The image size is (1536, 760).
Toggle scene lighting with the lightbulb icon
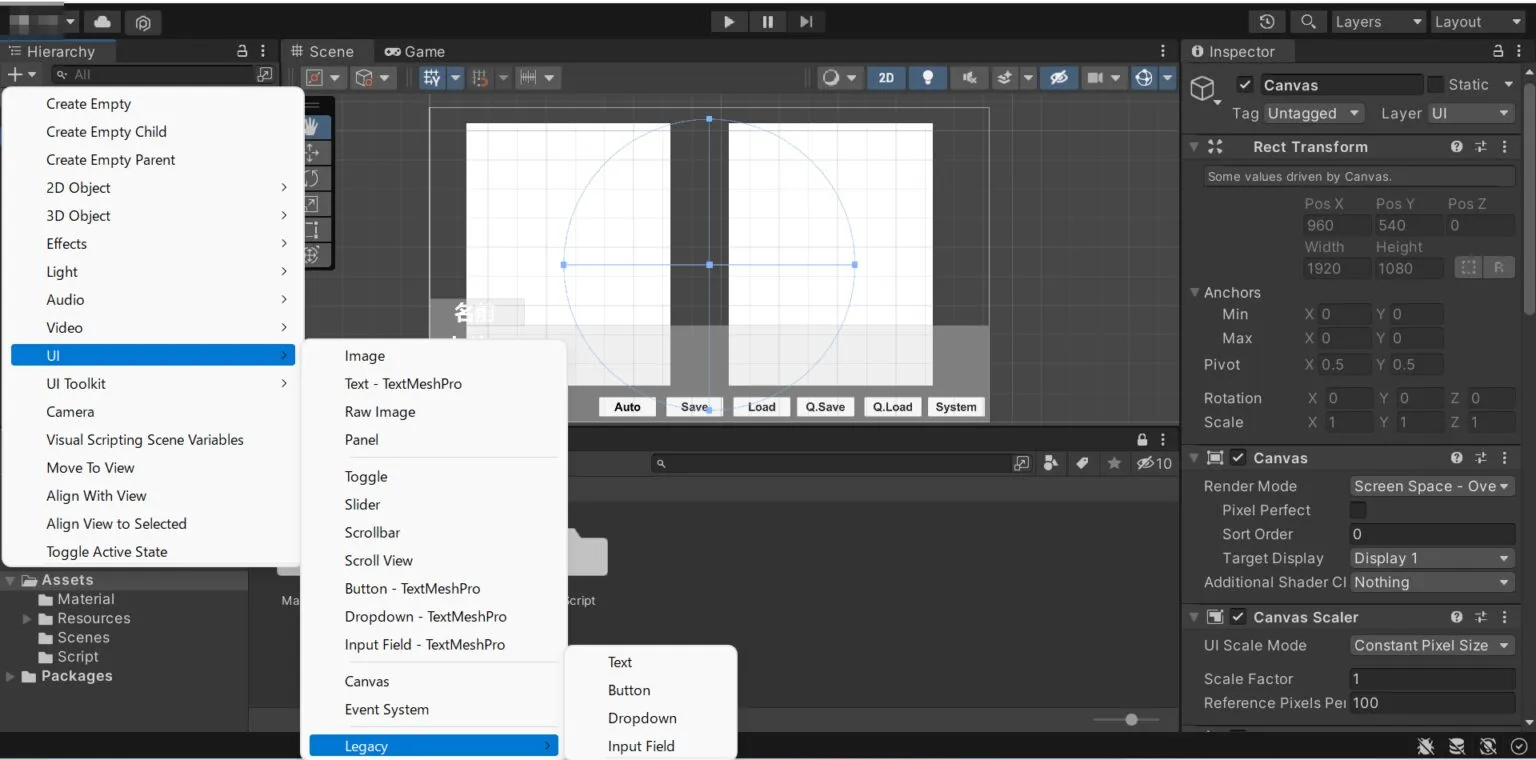click(928, 78)
